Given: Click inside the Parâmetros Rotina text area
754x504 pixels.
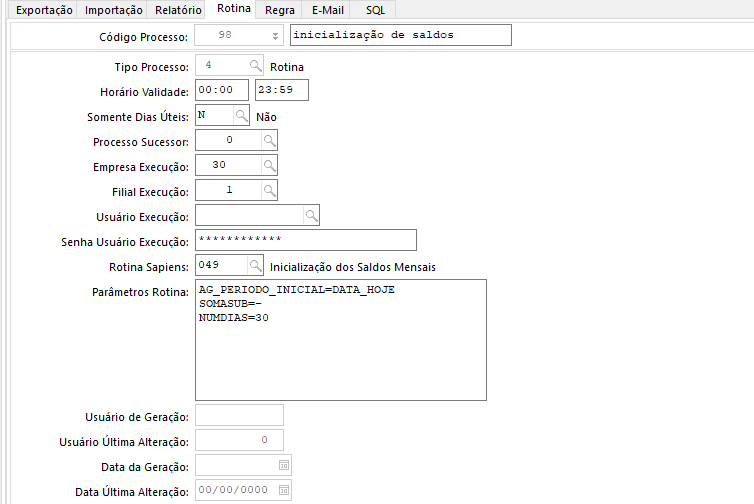Looking at the screenshot, I should [341, 340].
